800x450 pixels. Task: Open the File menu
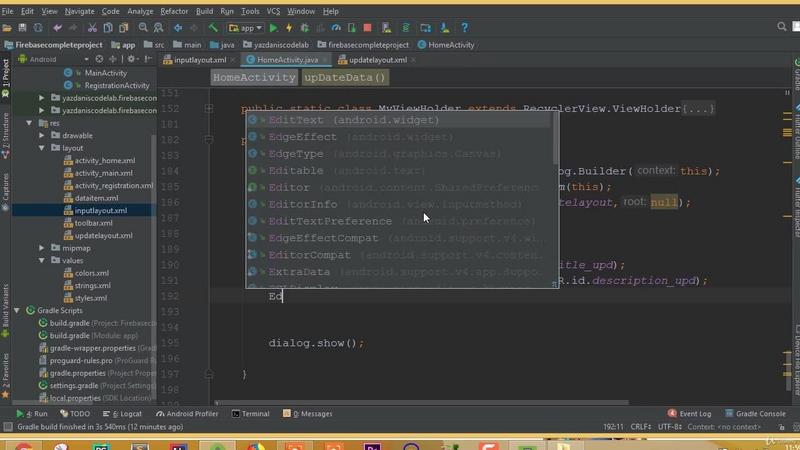click(x=8, y=11)
